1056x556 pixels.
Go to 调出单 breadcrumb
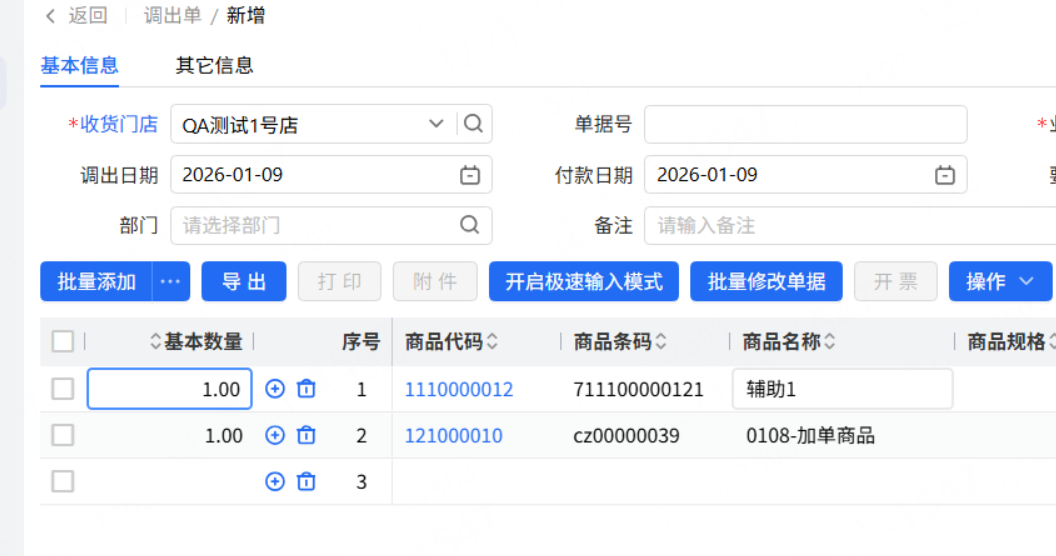(x=173, y=15)
